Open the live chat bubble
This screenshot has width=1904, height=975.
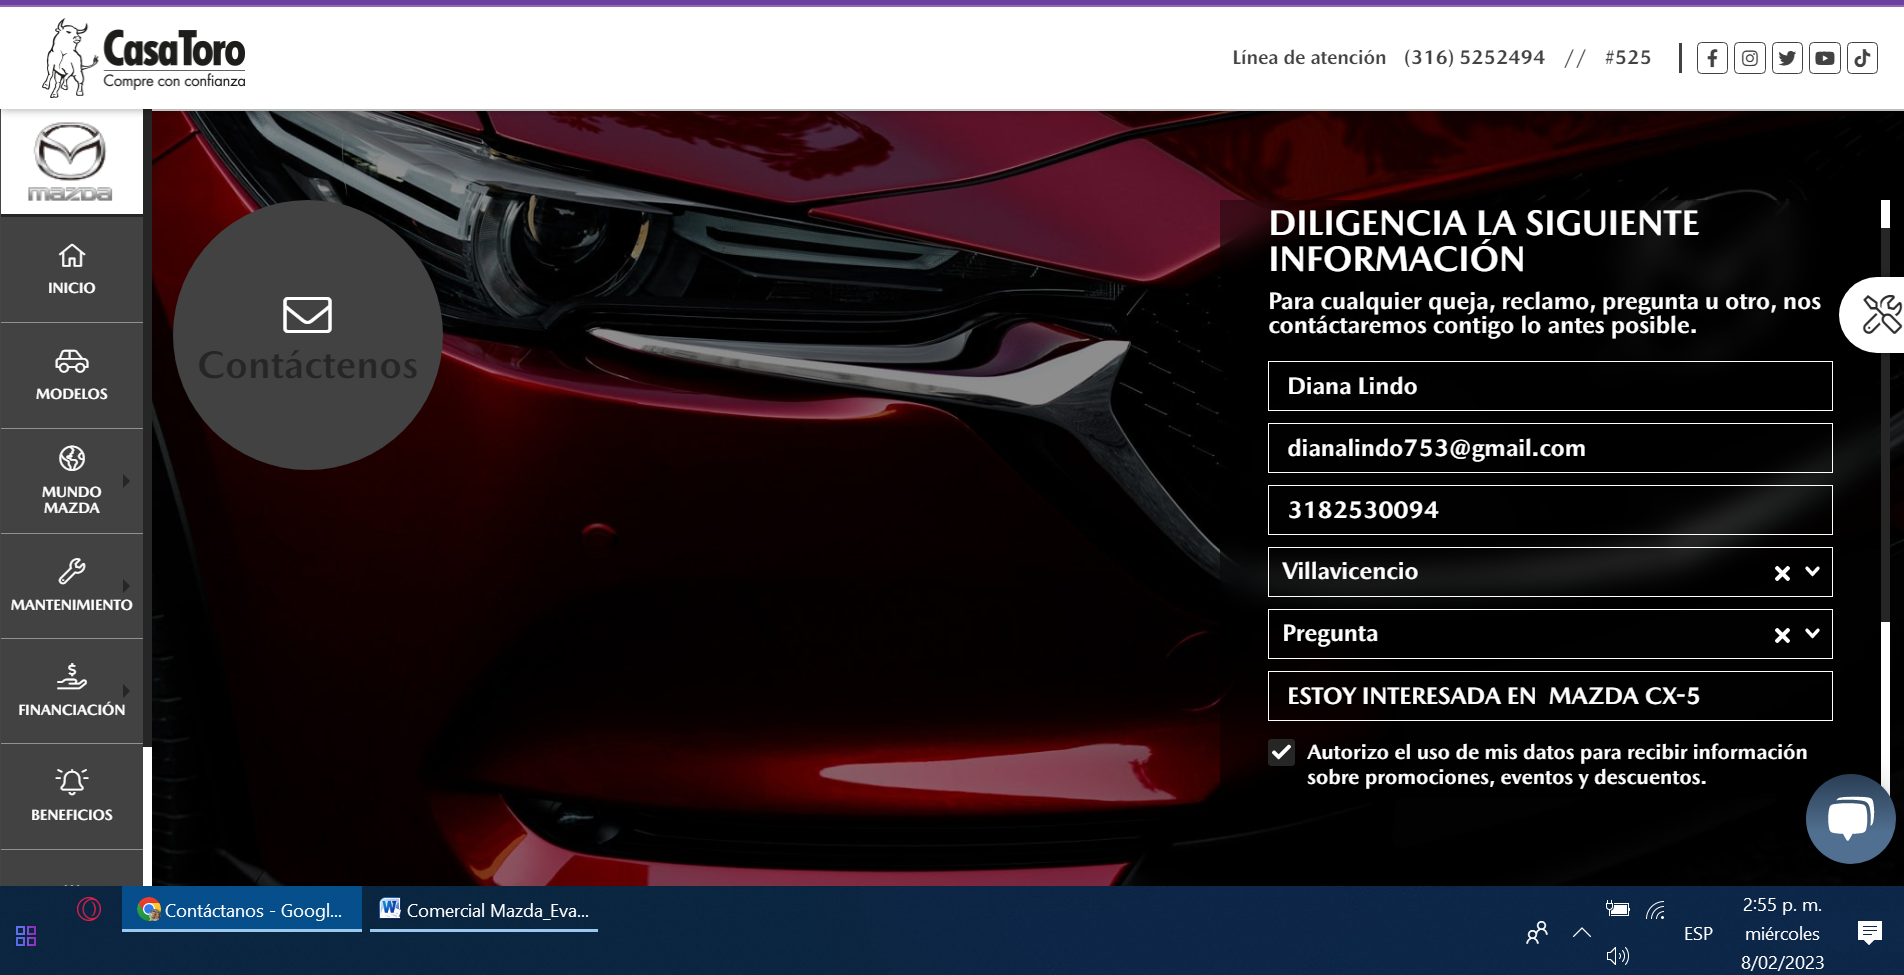pos(1850,819)
